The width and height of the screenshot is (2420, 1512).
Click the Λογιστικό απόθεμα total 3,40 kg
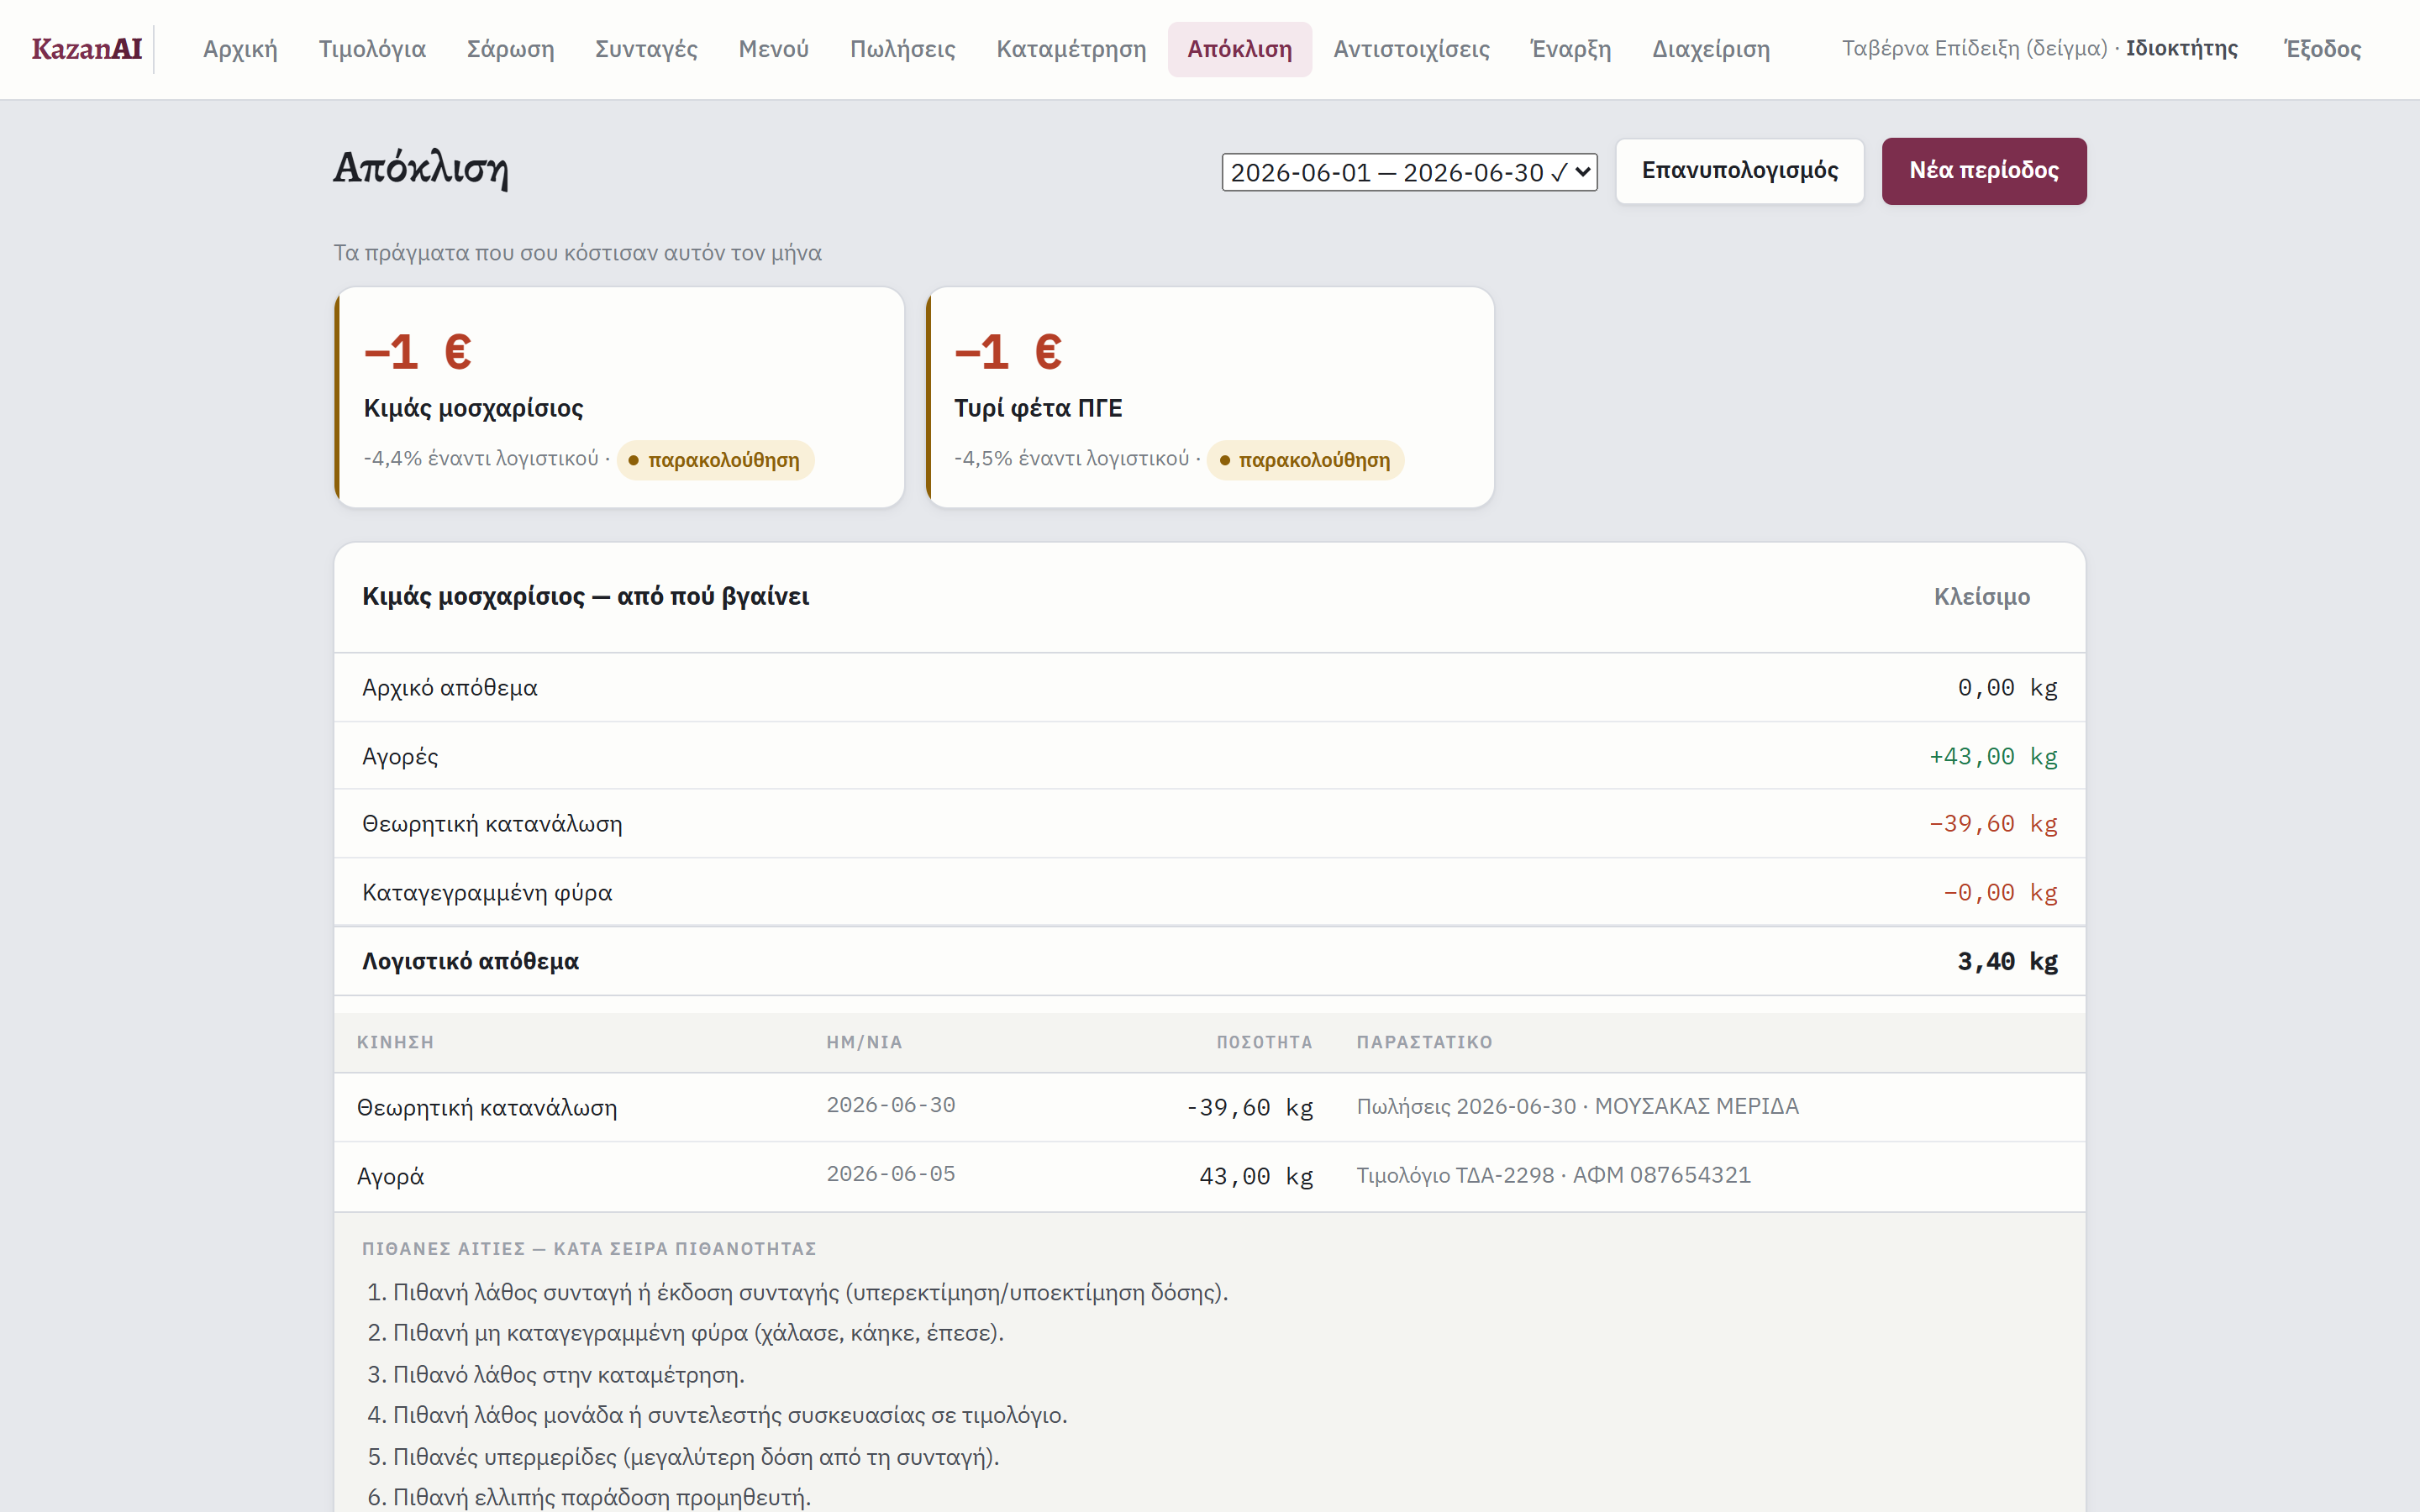pos(2007,961)
